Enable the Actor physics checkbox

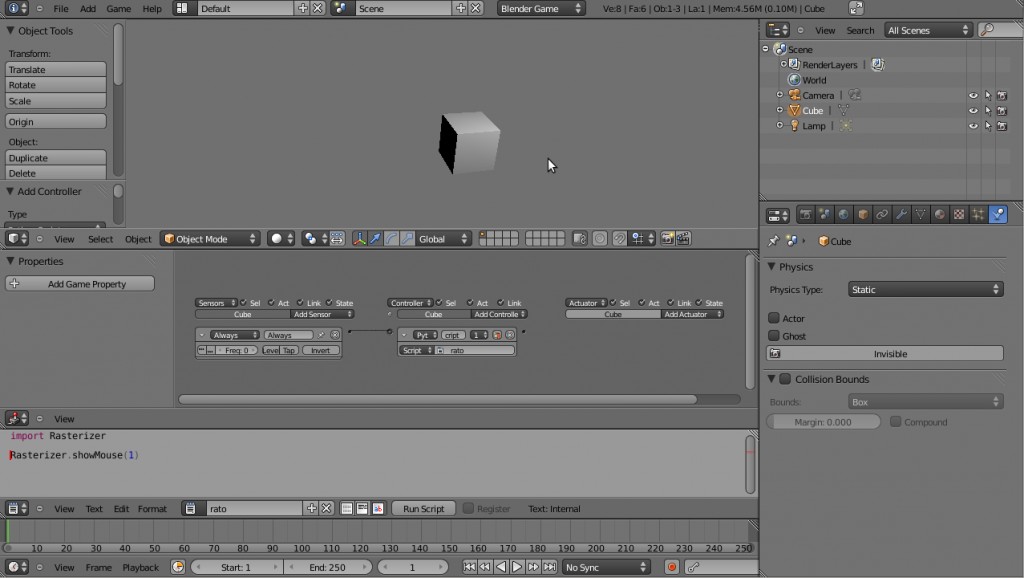coord(775,318)
